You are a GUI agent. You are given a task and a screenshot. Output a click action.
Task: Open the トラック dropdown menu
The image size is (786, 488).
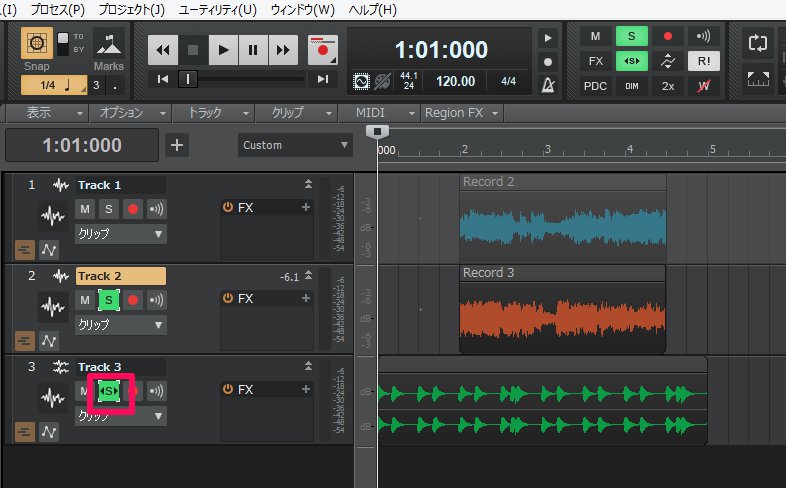214,113
